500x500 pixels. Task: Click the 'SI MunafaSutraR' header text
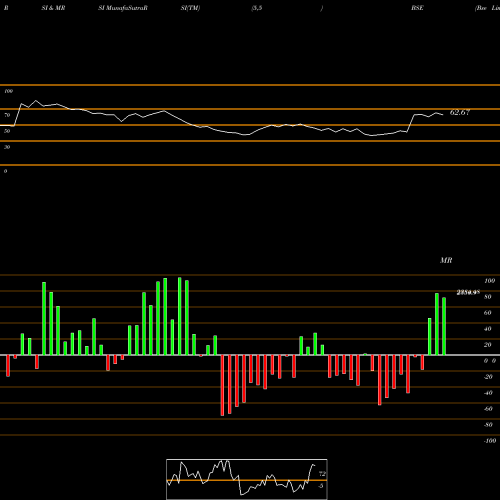click(123, 8)
